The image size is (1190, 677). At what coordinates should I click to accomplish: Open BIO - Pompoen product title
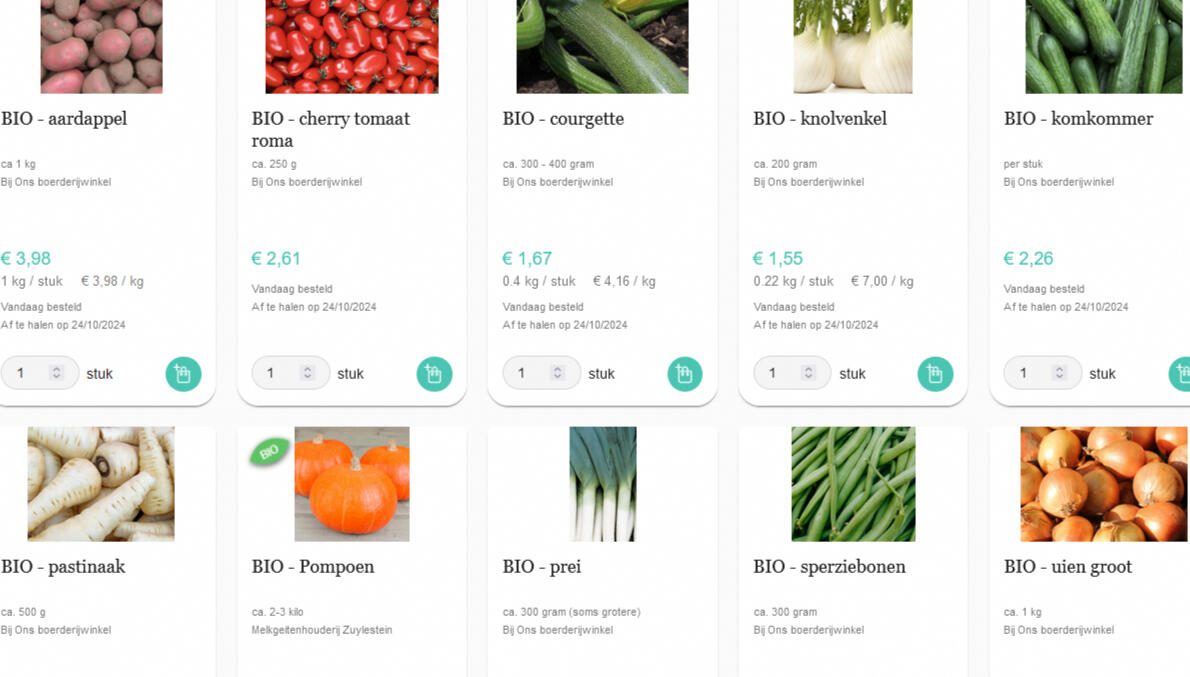pos(313,567)
